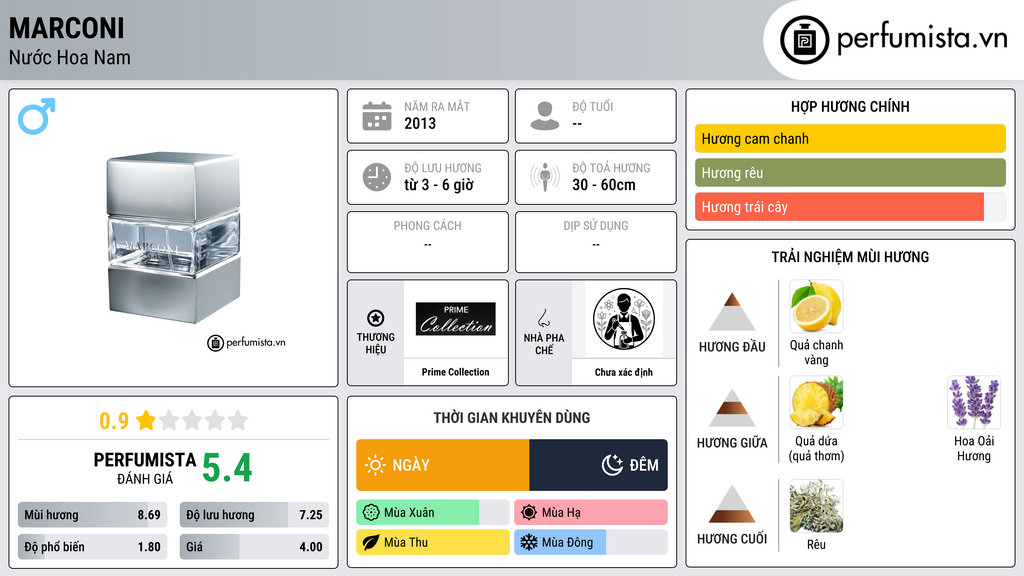Screen dimensions: 1024x576
Task: Click the orange Ngày daytime section
Action: [x=443, y=465]
